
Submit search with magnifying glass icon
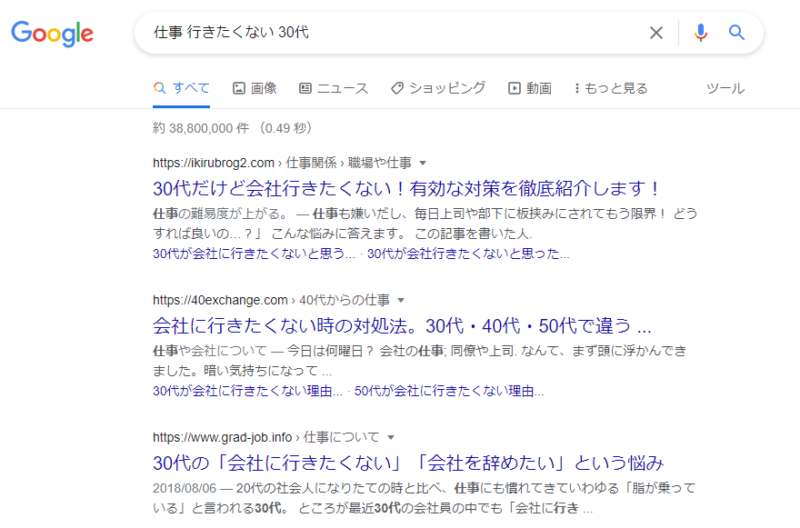pyautogui.click(x=736, y=33)
